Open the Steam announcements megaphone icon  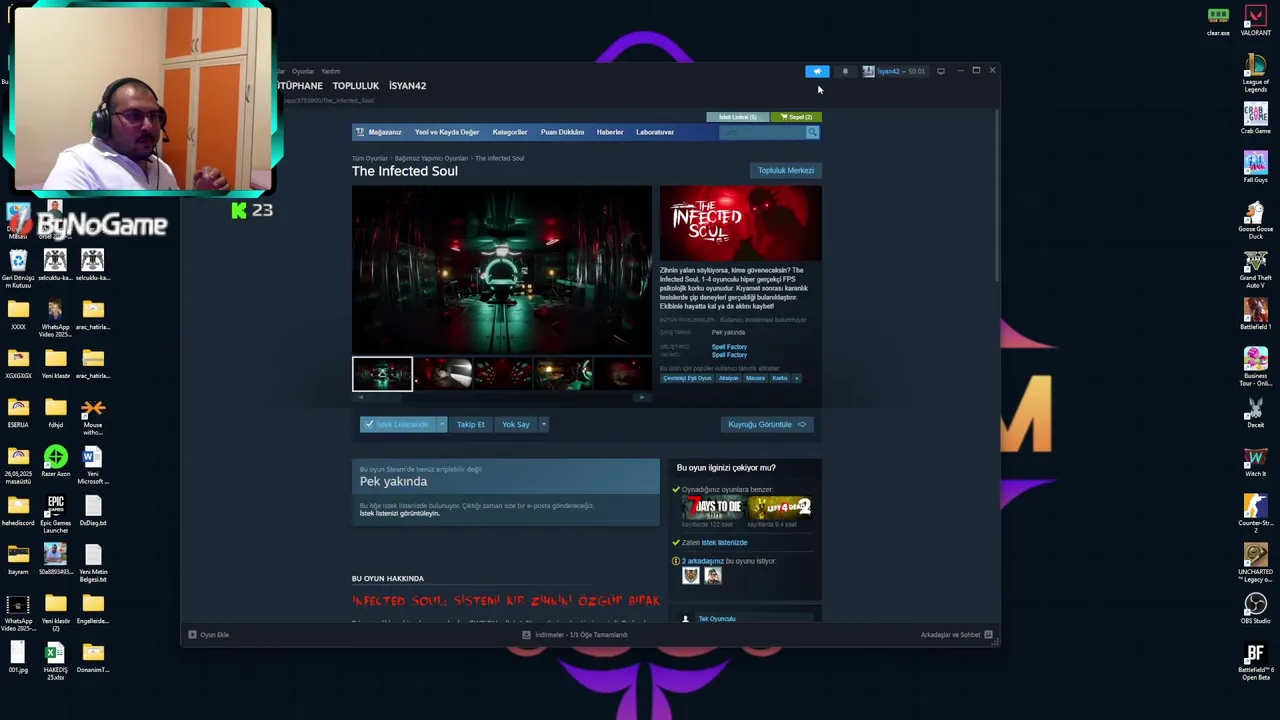[817, 71]
